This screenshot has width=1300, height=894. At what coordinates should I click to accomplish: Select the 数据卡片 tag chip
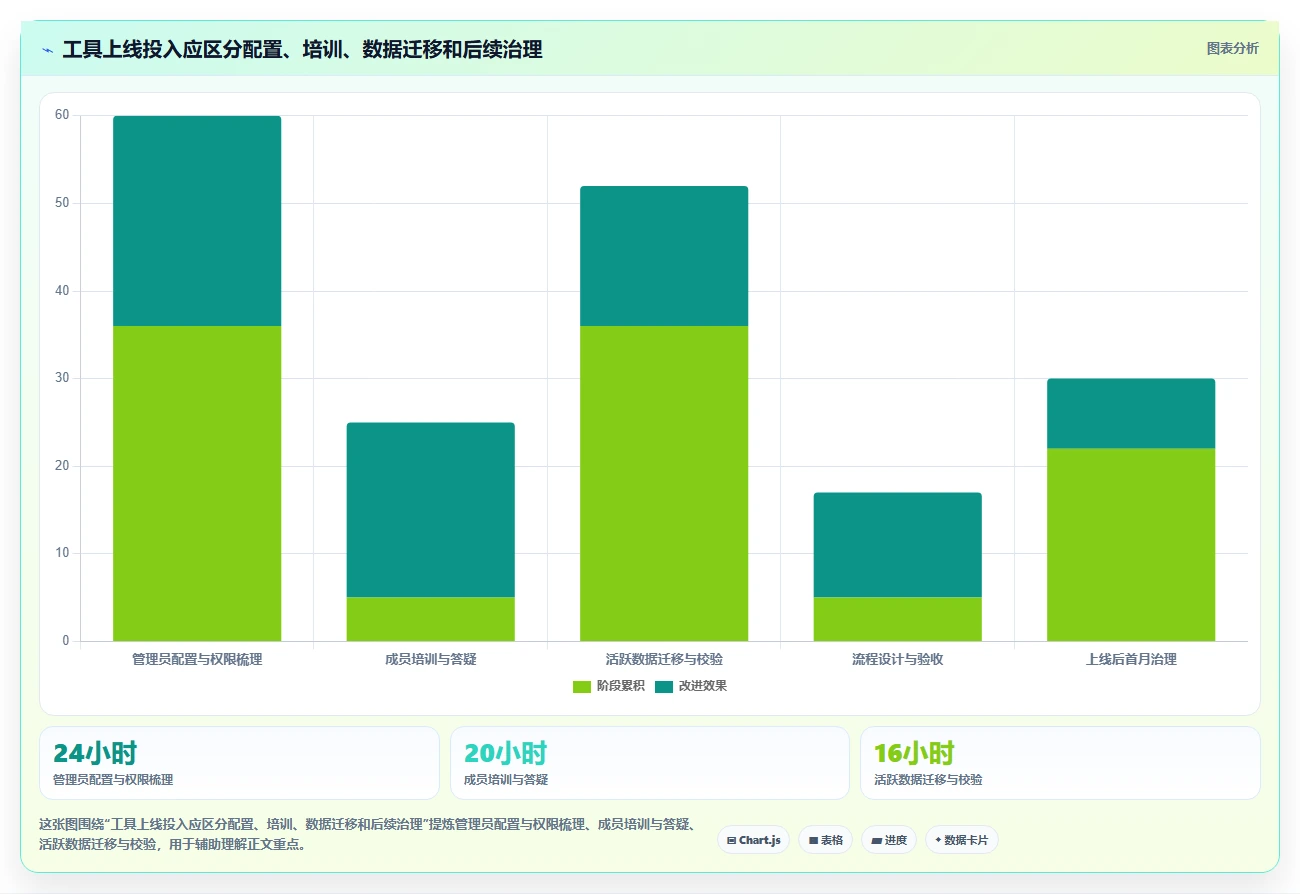pyautogui.click(x=961, y=840)
